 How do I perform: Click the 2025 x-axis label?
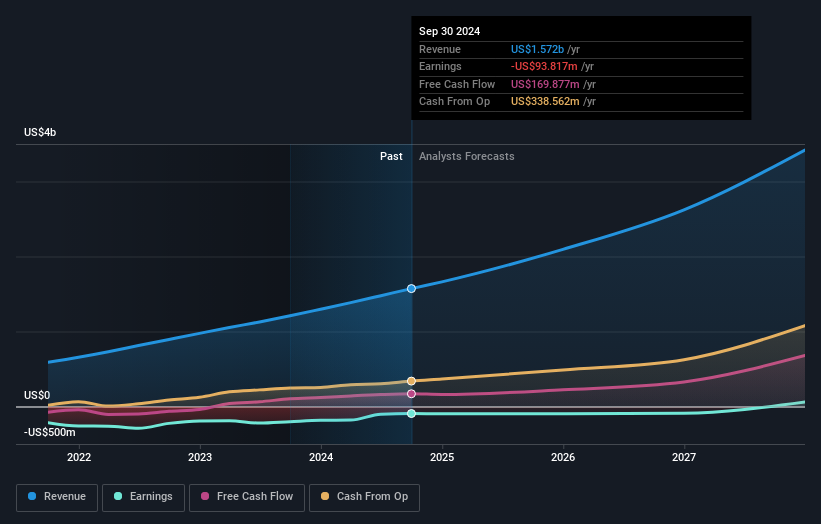[442, 458]
